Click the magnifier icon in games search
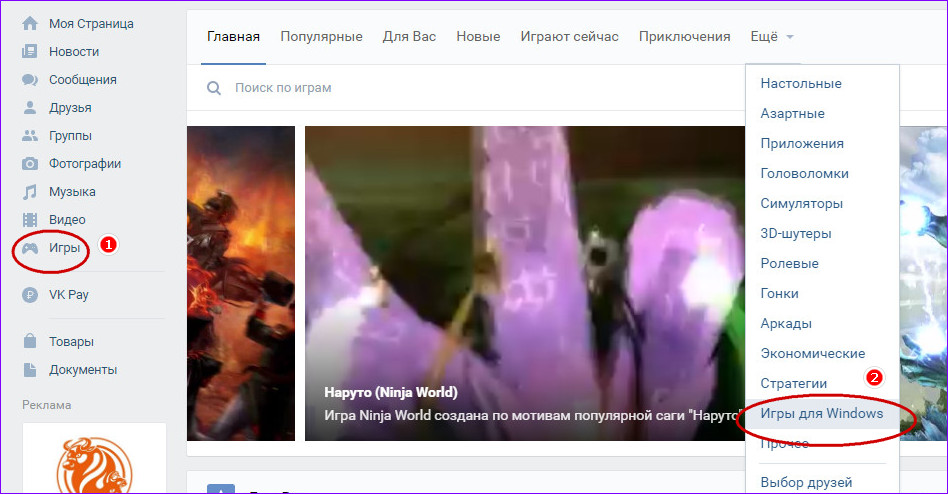 coord(214,88)
